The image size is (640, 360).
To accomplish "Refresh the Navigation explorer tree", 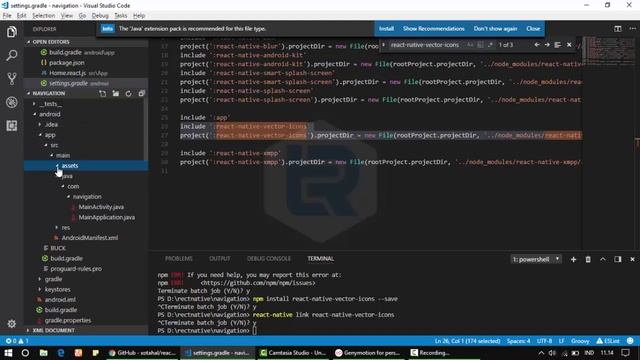I will pyautogui.click(x=129, y=93).
